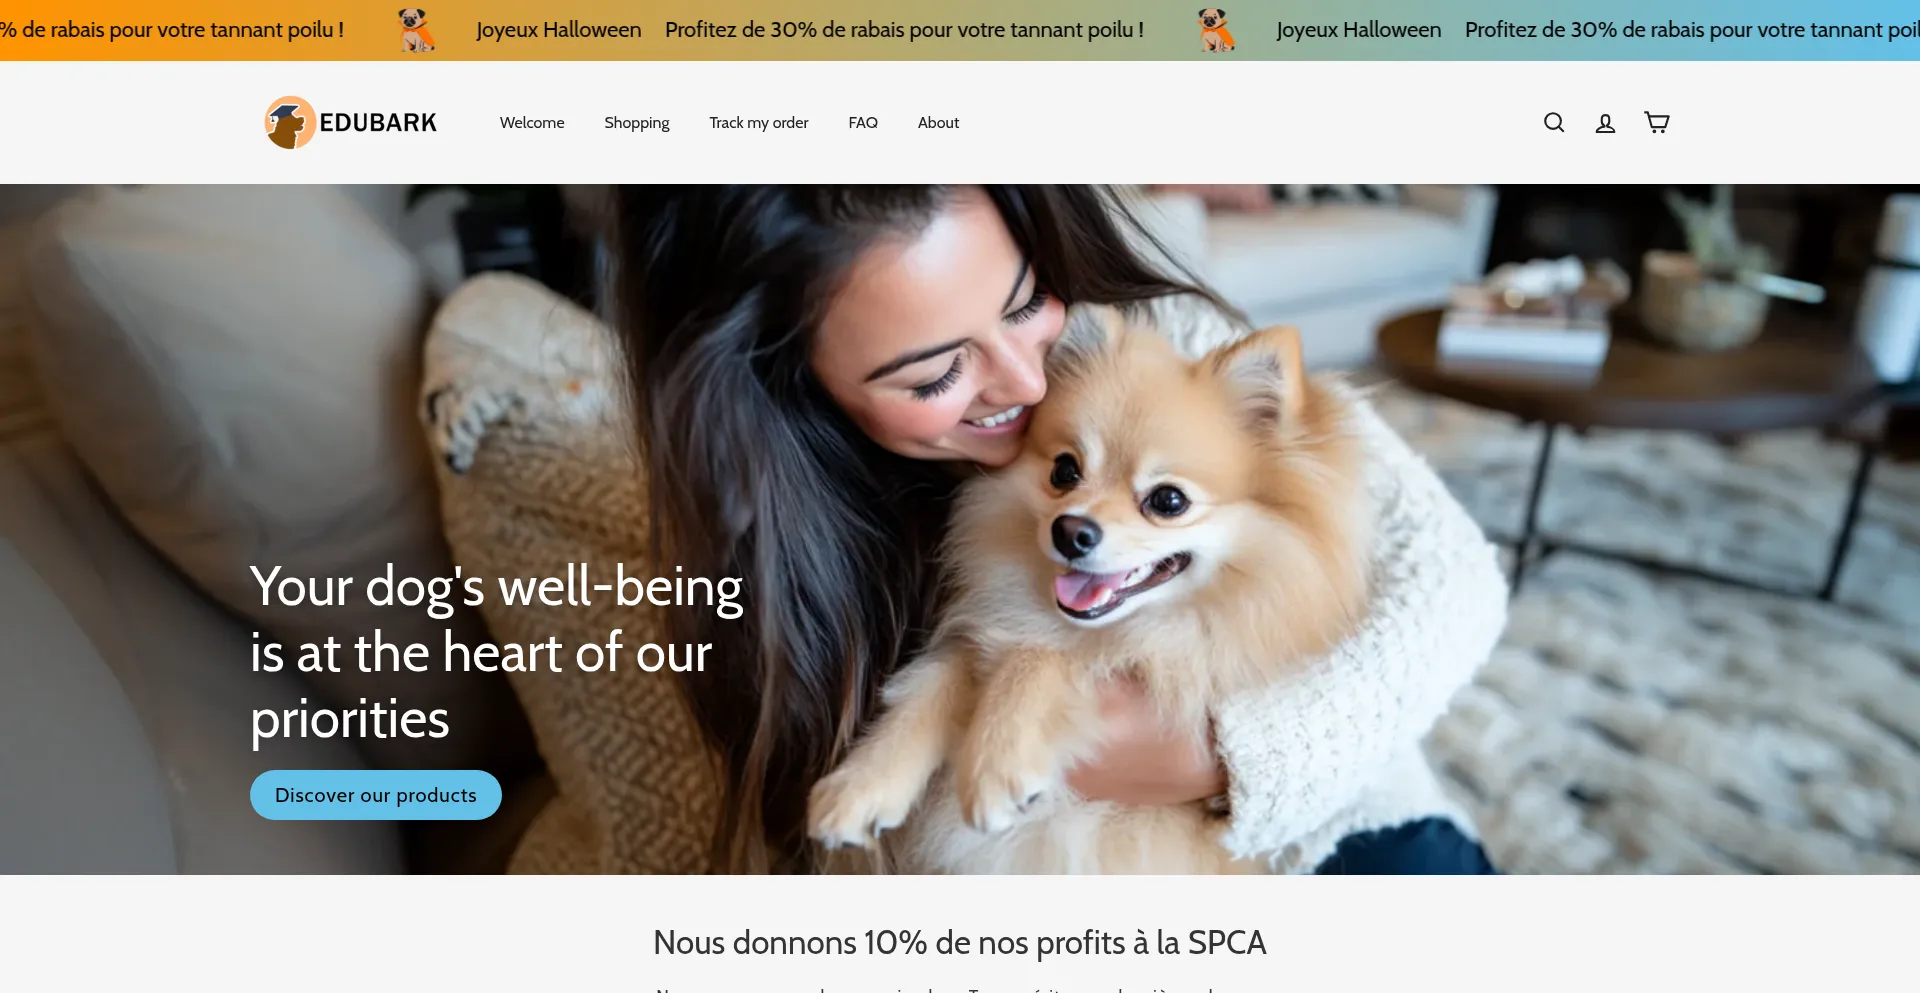1920x993 pixels.
Task: Click the first Joyeux Halloween banner text
Action: [559, 30]
